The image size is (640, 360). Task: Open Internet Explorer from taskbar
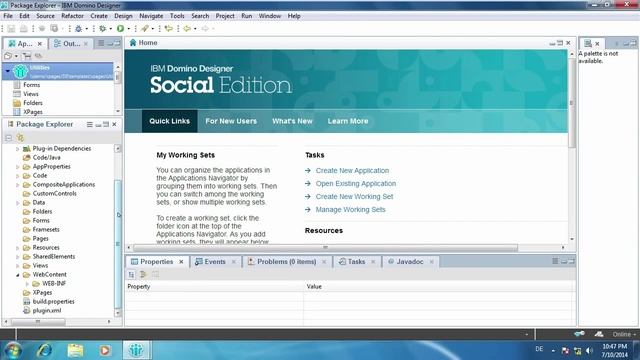(x=44, y=350)
